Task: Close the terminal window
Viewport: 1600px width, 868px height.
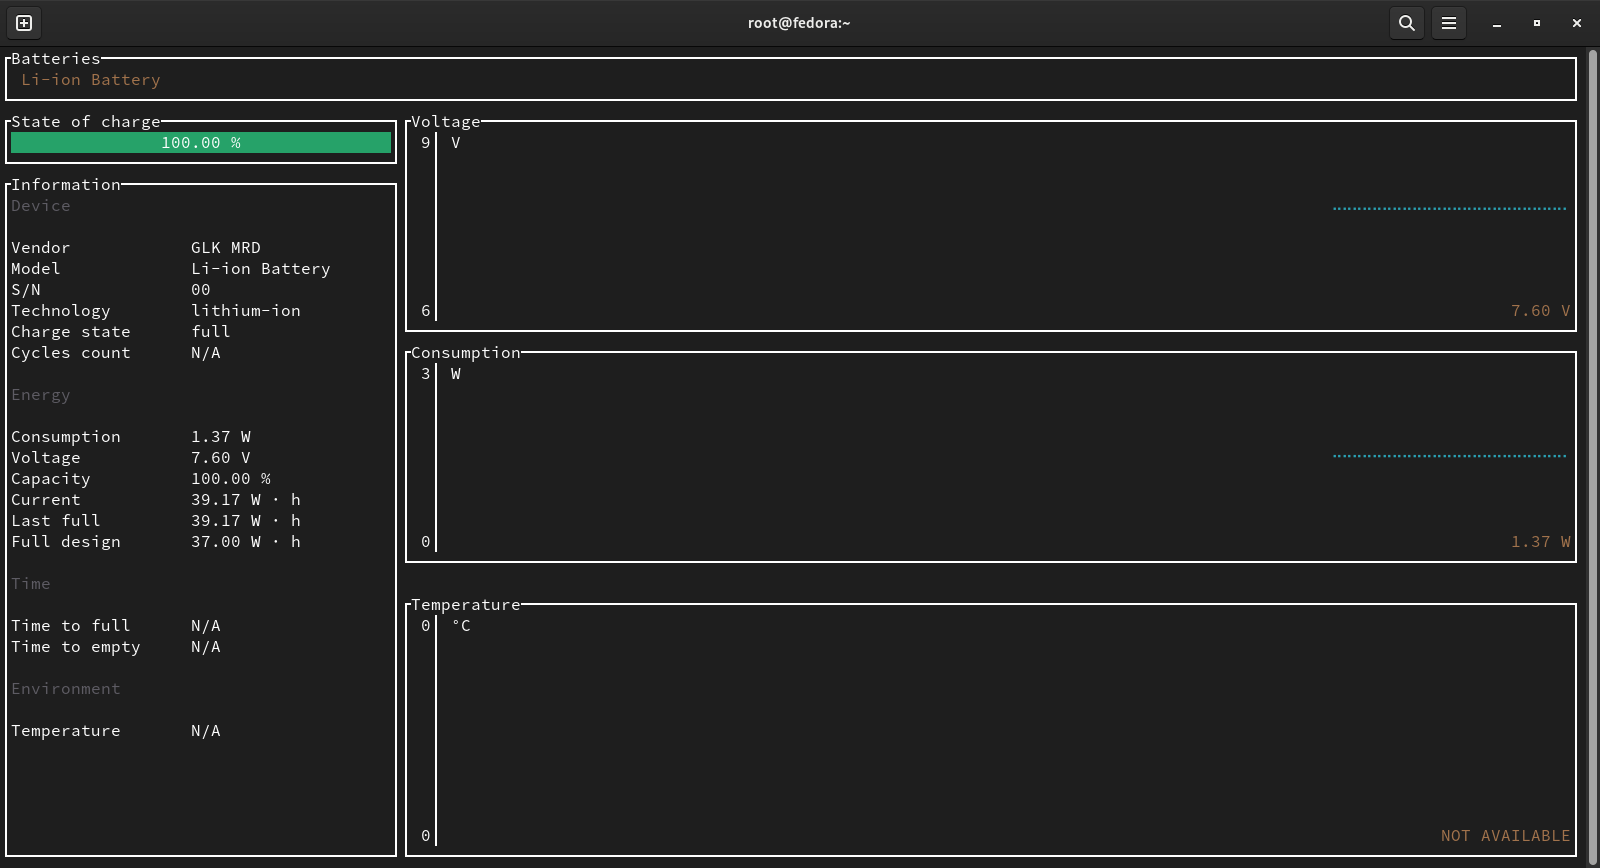Action: coord(1576,23)
